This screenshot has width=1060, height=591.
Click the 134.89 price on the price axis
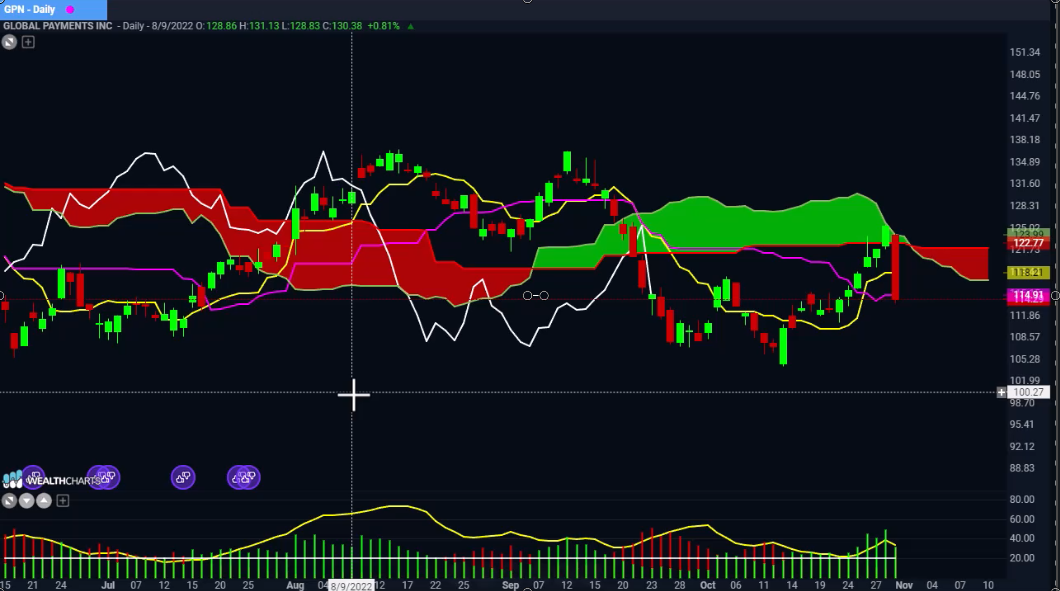click(1025, 162)
